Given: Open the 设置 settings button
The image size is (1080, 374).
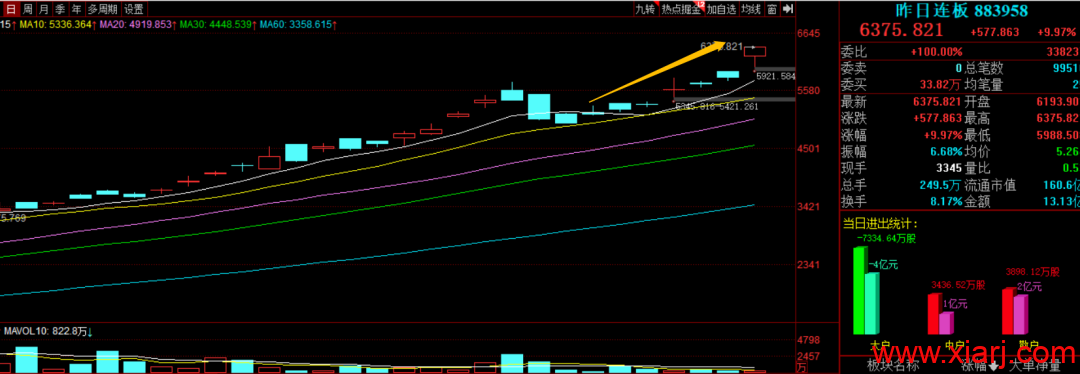Looking at the screenshot, I should (x=134, y=9).
